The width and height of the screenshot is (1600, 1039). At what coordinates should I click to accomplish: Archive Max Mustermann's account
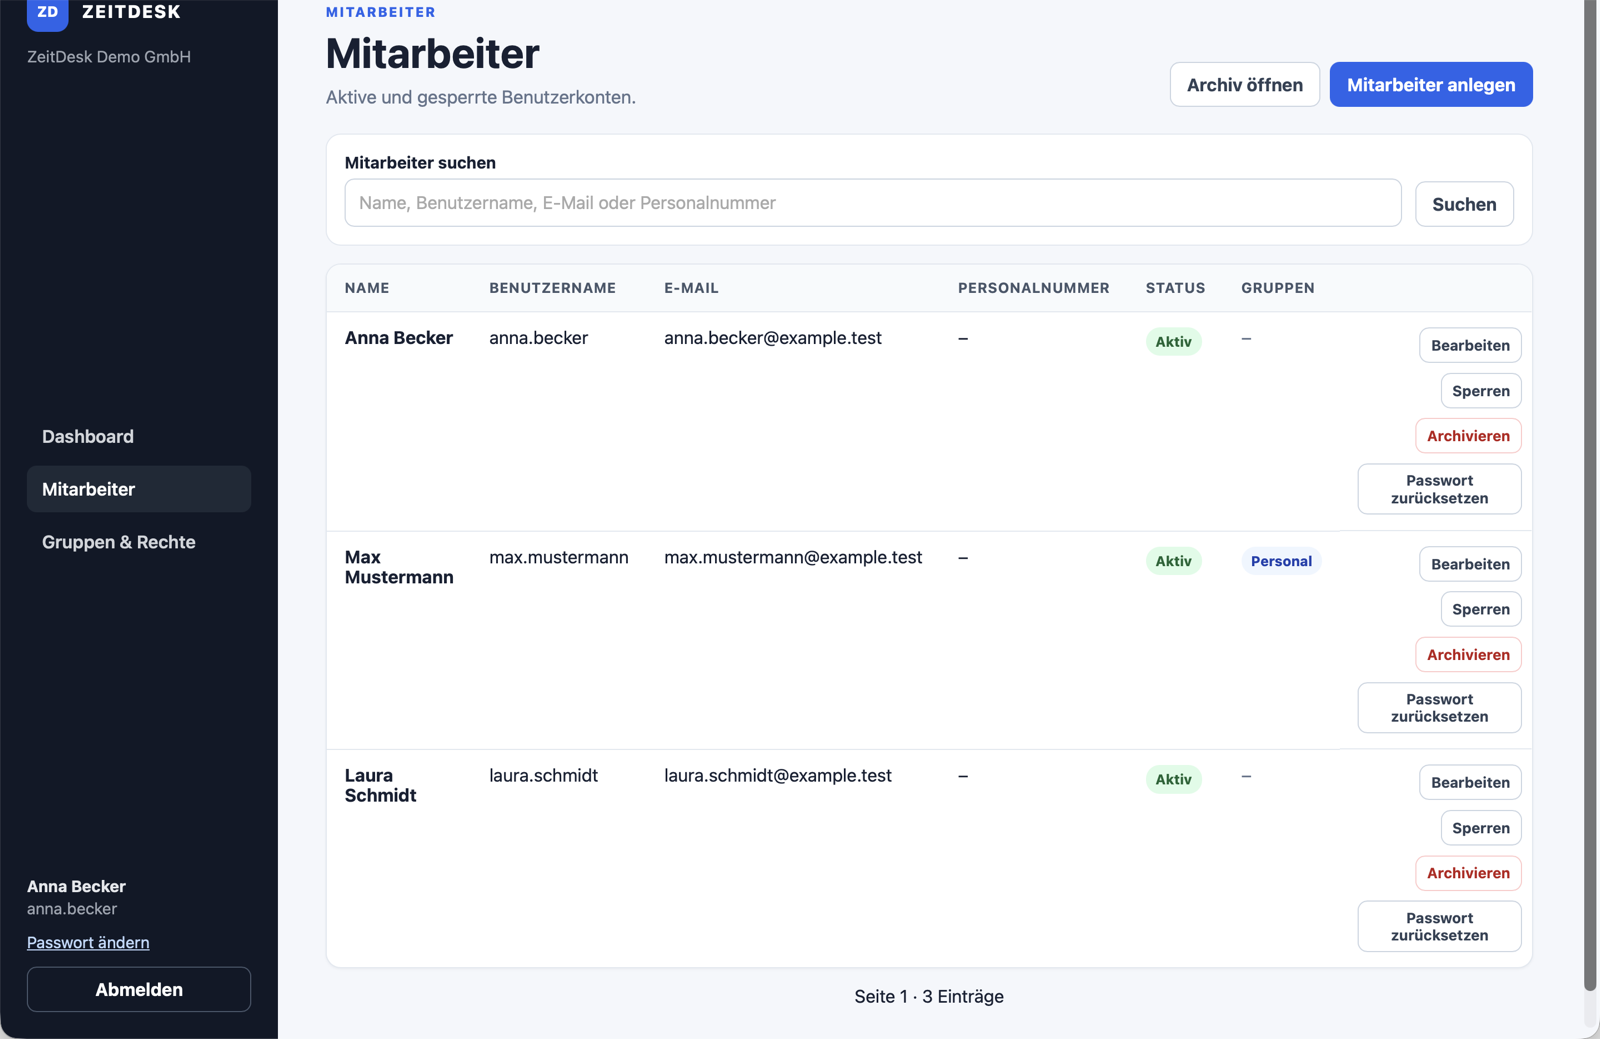(x=1468, y=655)
